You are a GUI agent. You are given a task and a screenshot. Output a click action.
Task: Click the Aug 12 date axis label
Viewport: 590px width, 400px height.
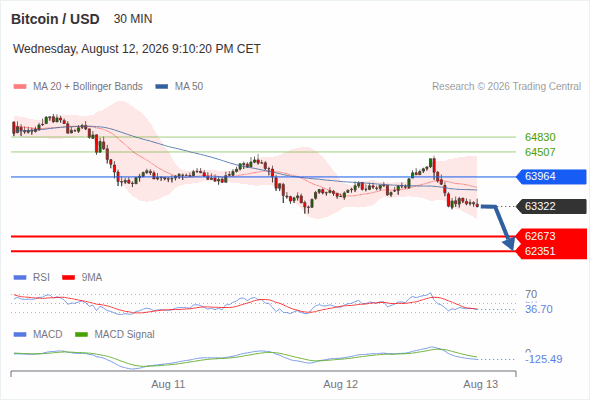(x=341, y=384)
